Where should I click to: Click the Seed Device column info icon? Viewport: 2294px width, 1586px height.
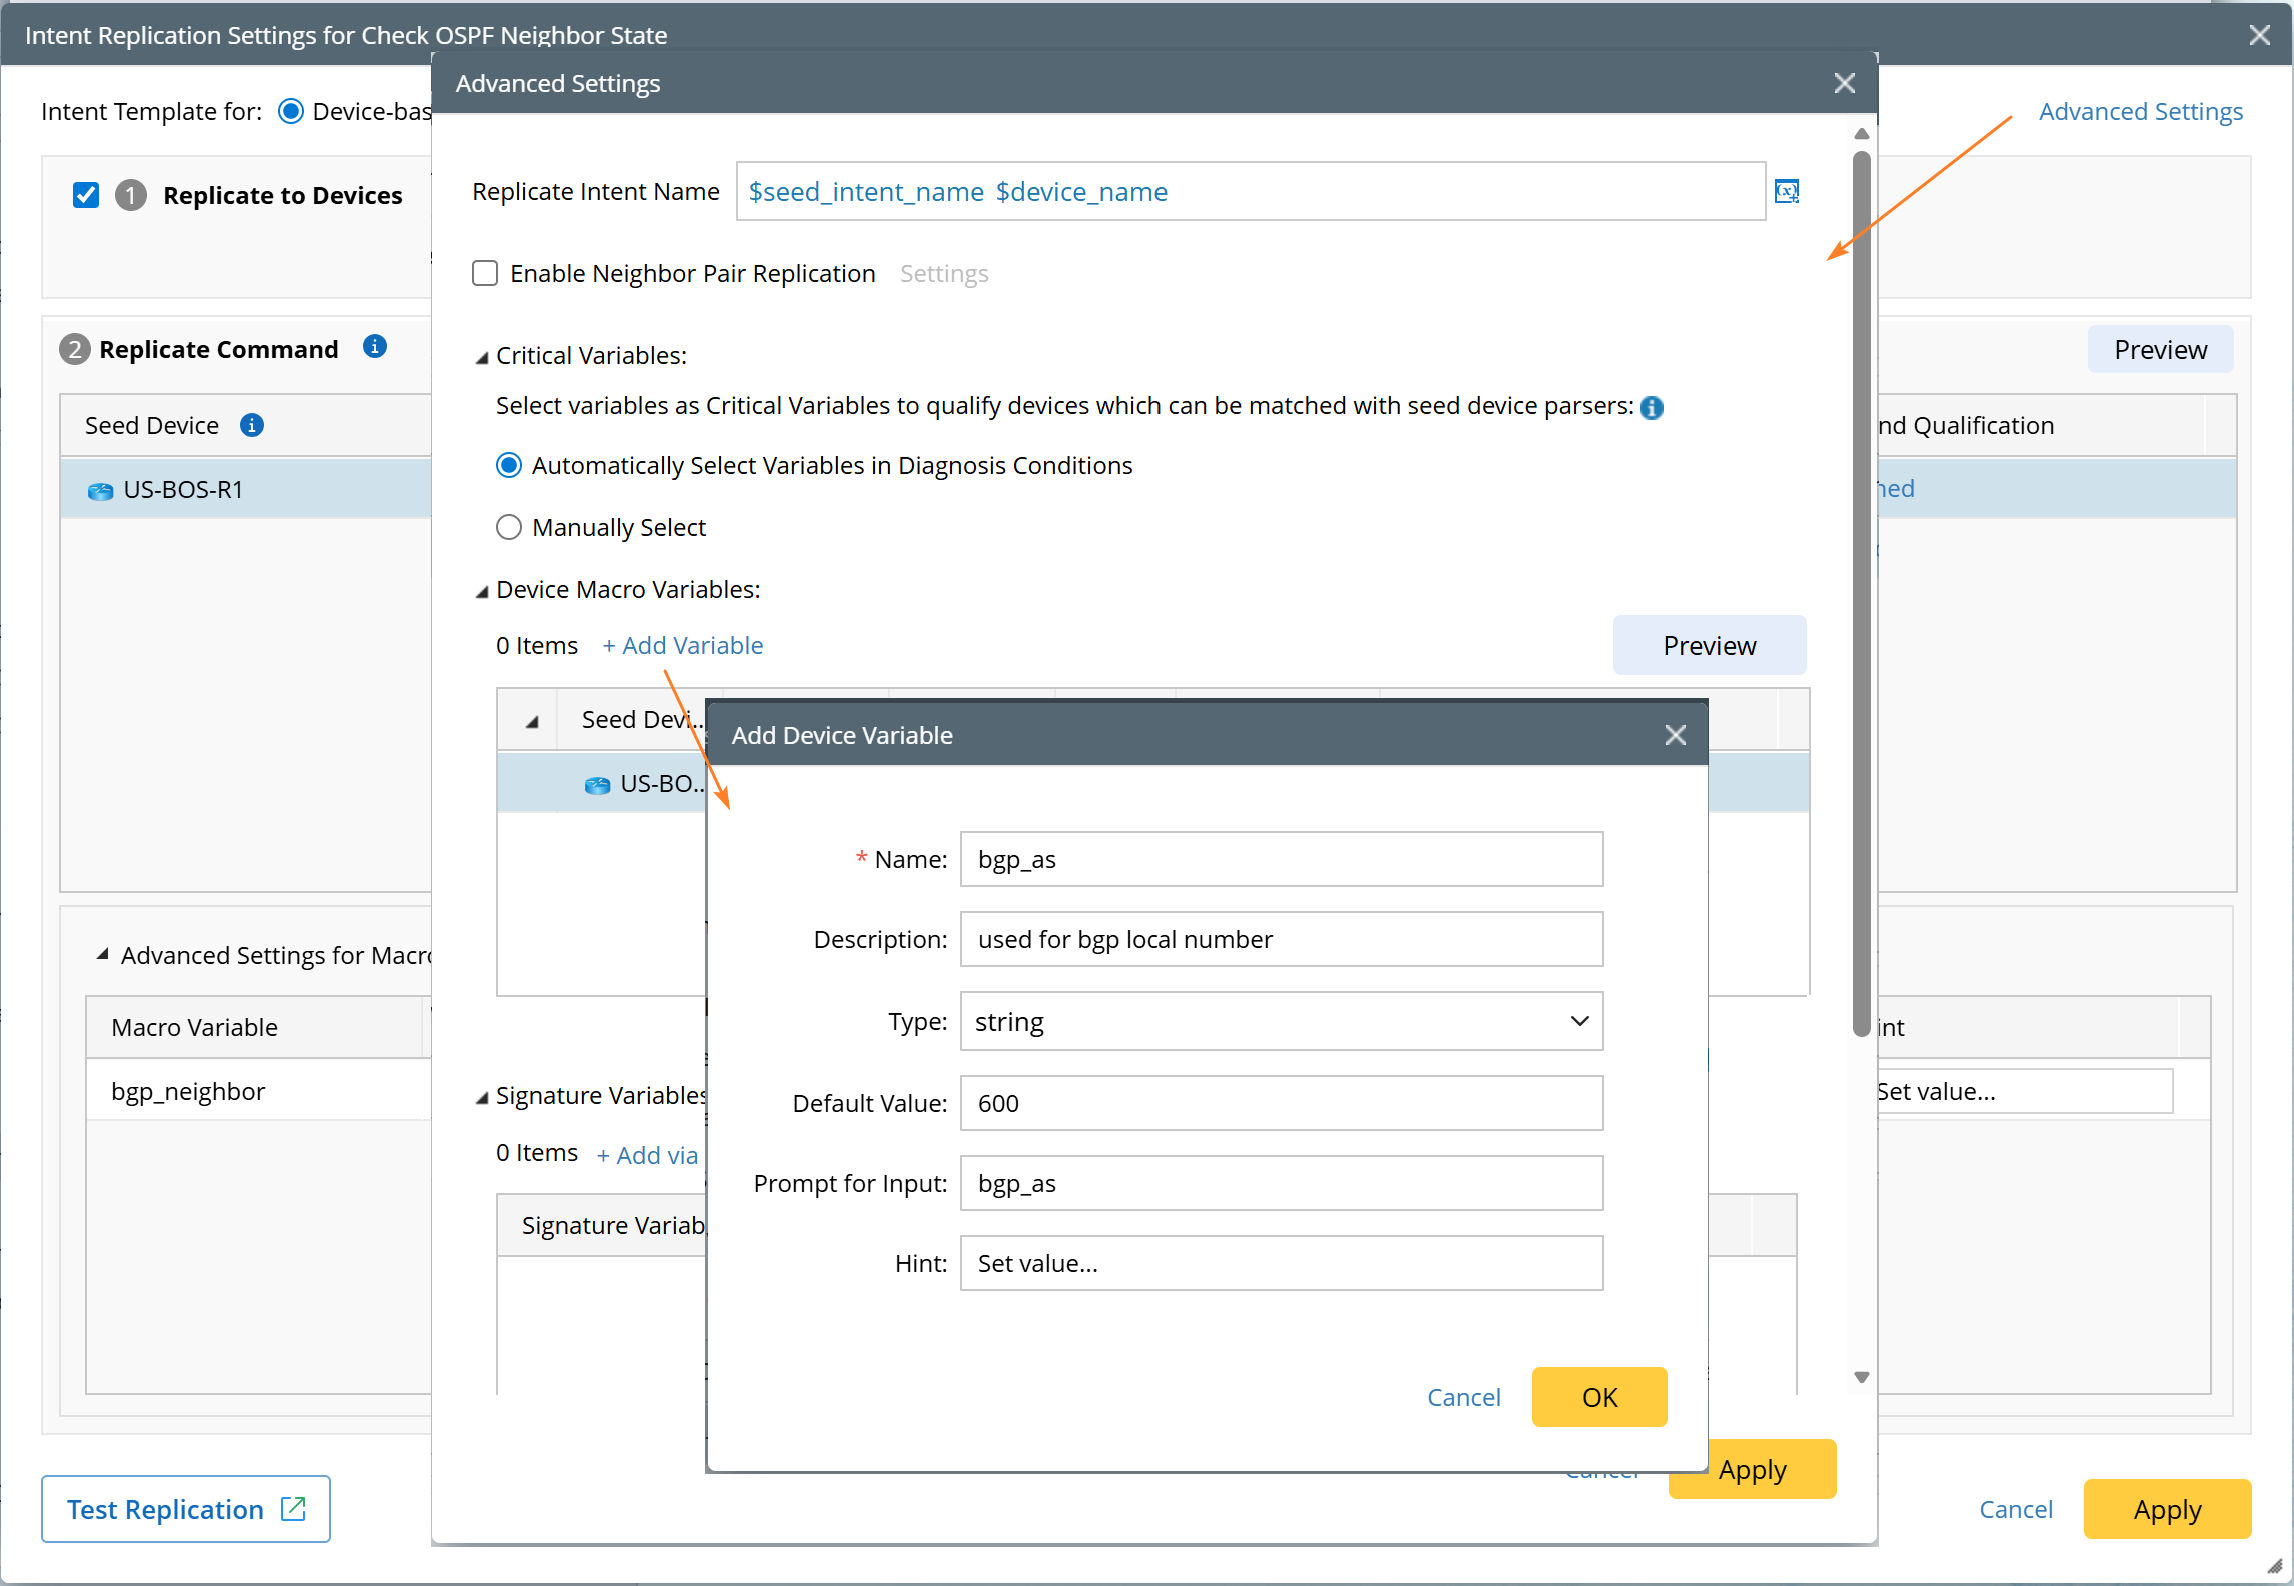[252, 426]
